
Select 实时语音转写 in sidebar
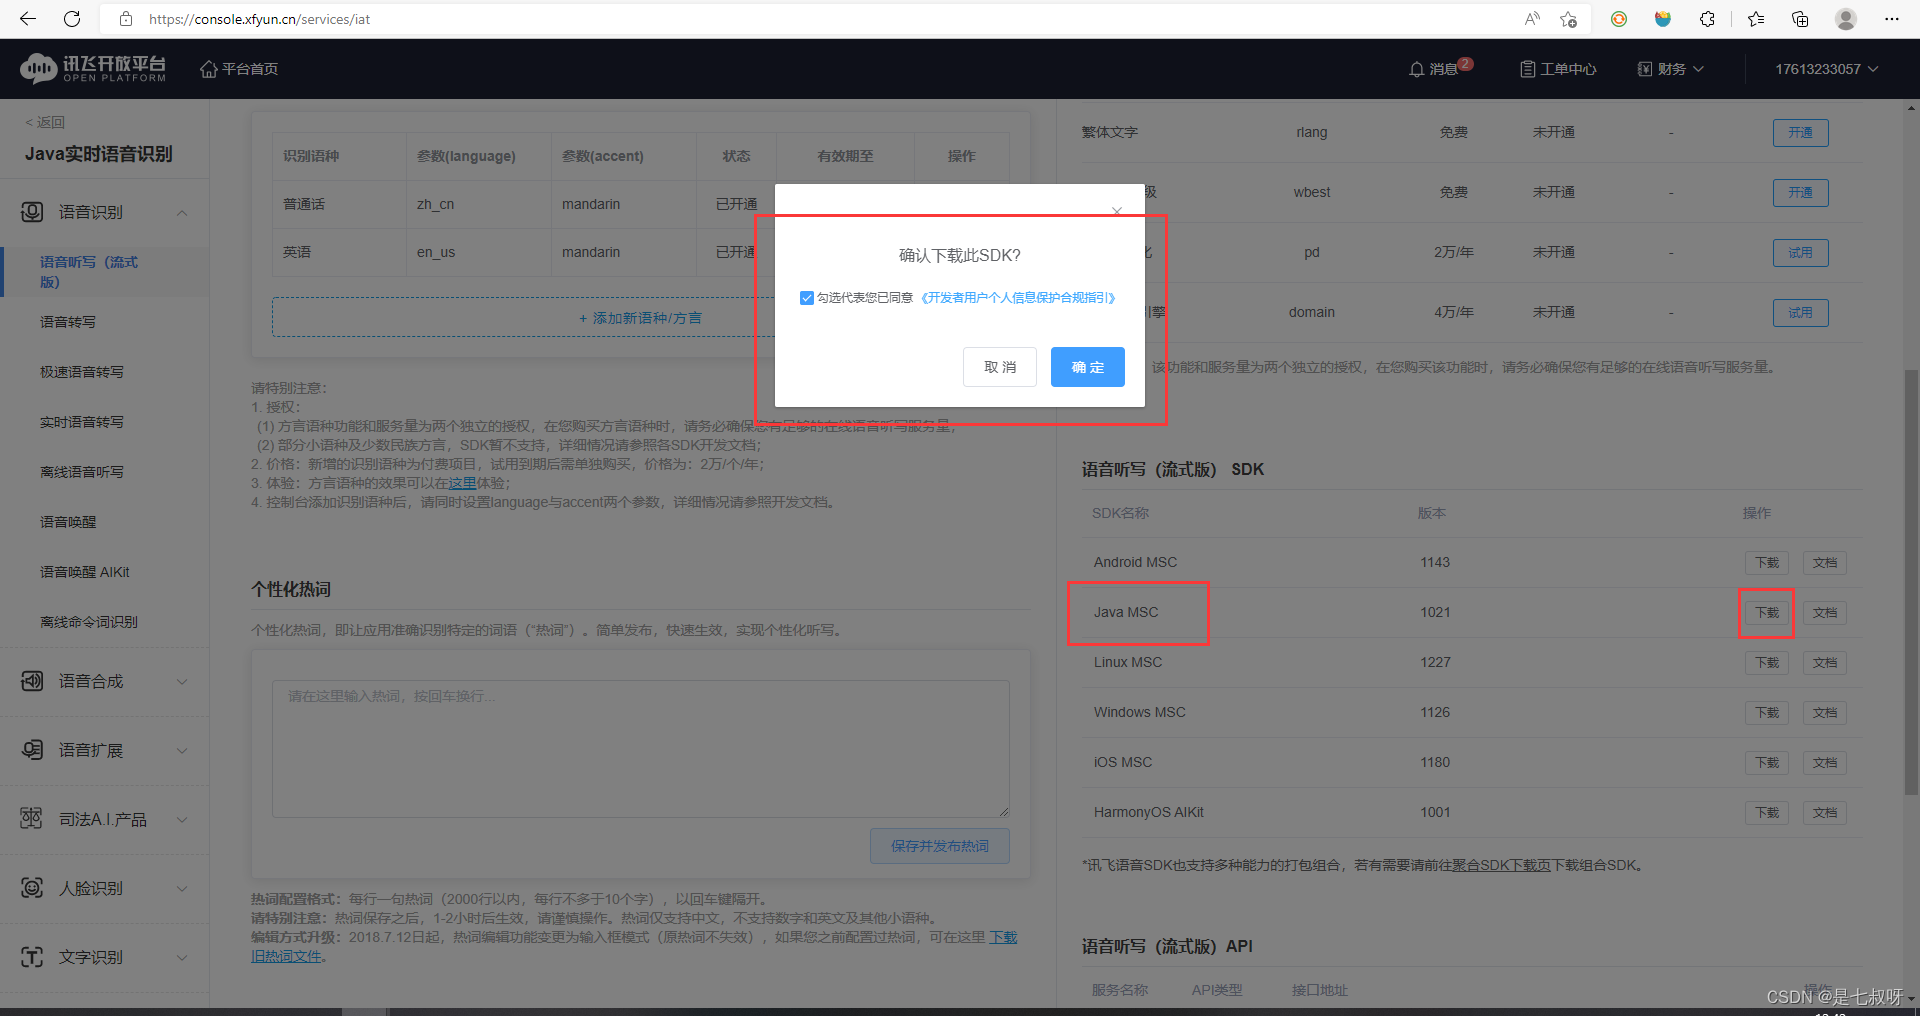(x=82, y=422)
